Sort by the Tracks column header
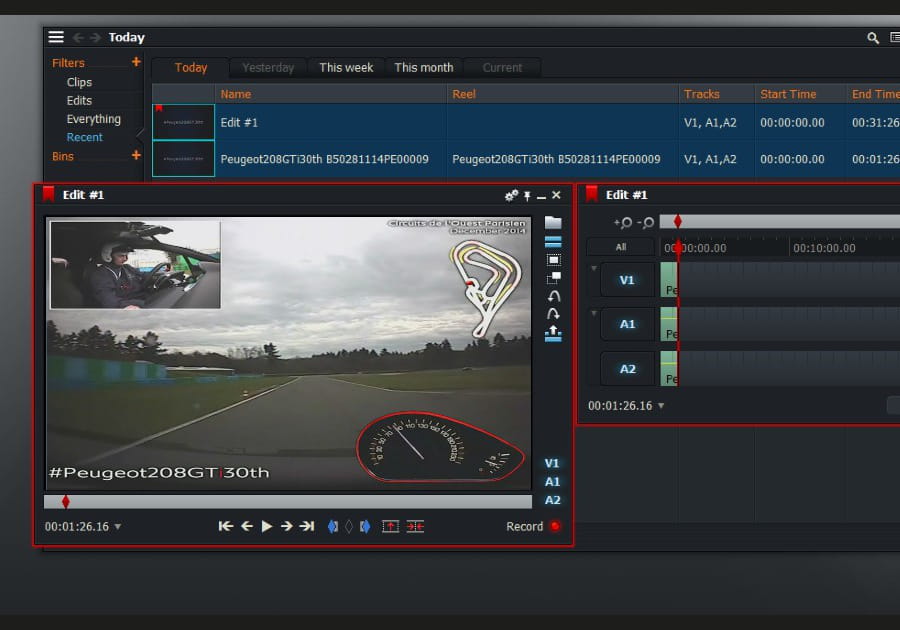 717,94
